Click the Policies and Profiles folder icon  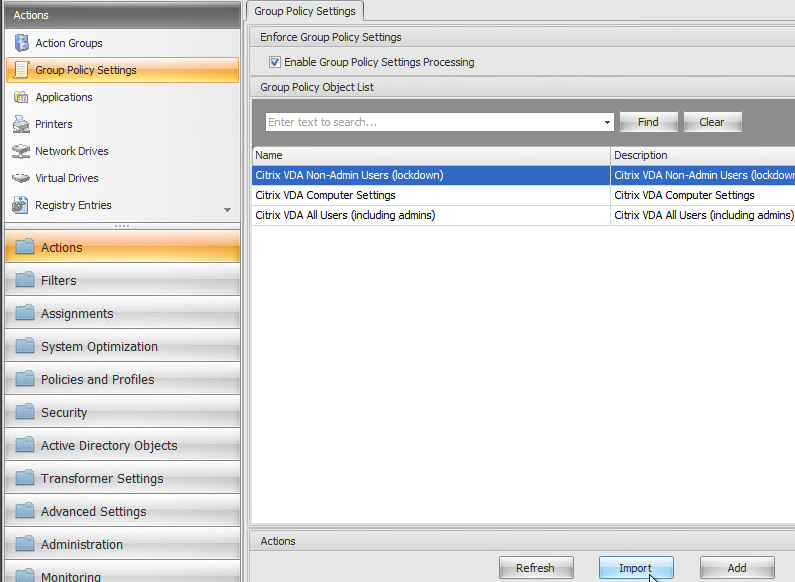[x=24, y=379]
